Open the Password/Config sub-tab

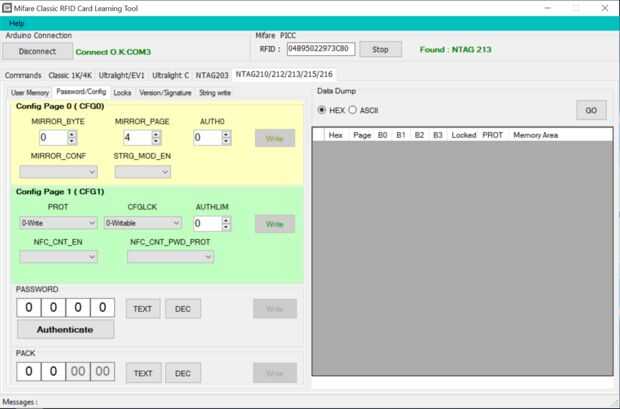81,92
